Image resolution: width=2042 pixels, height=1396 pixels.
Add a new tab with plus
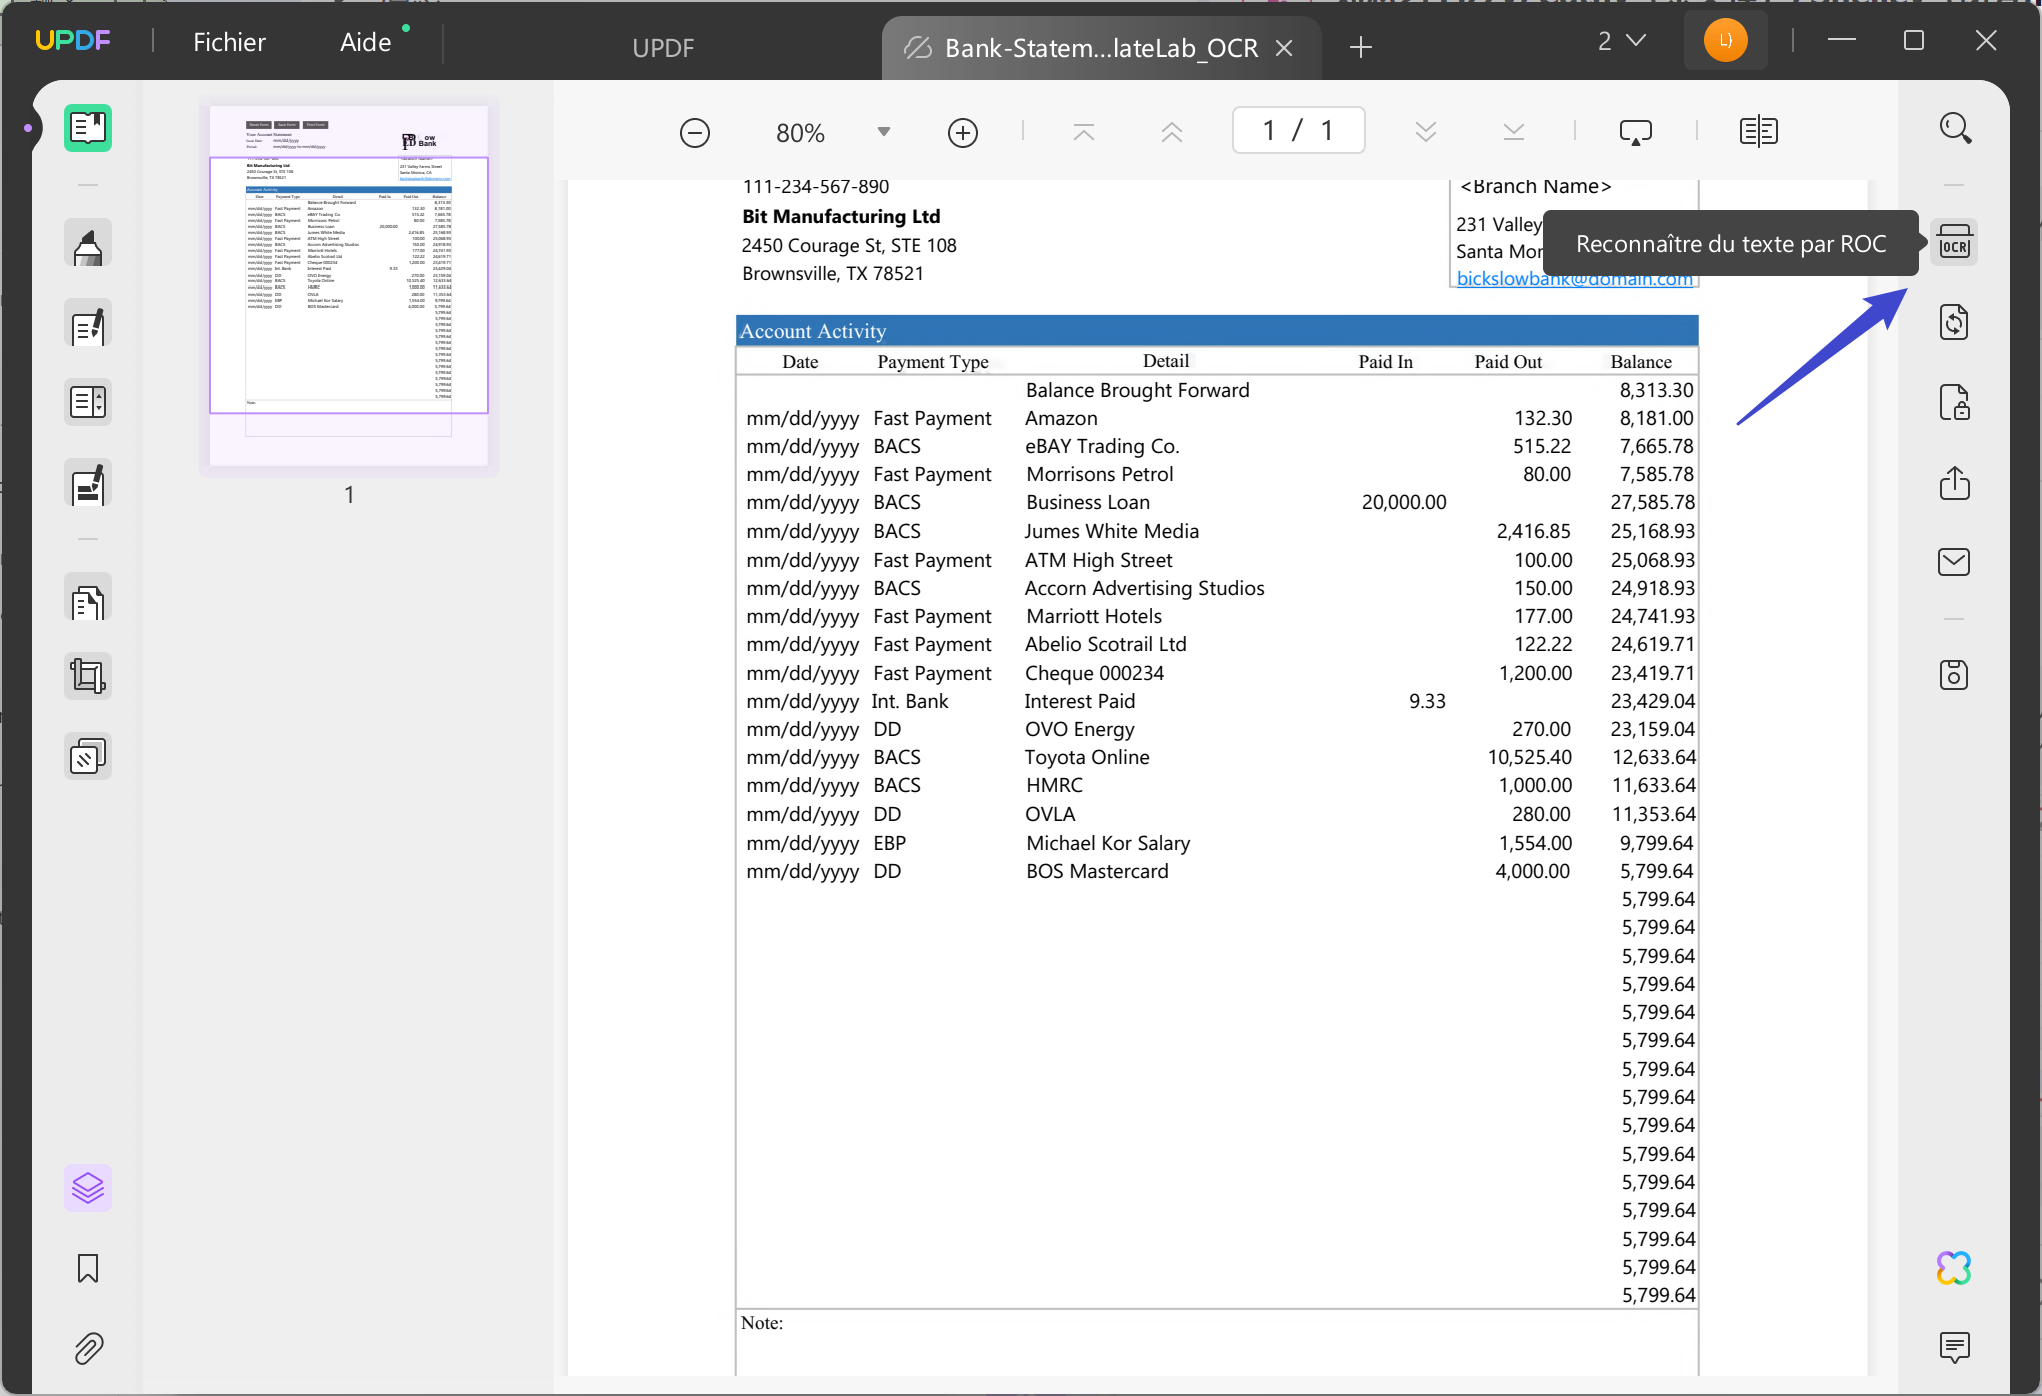pos(1361,47)
